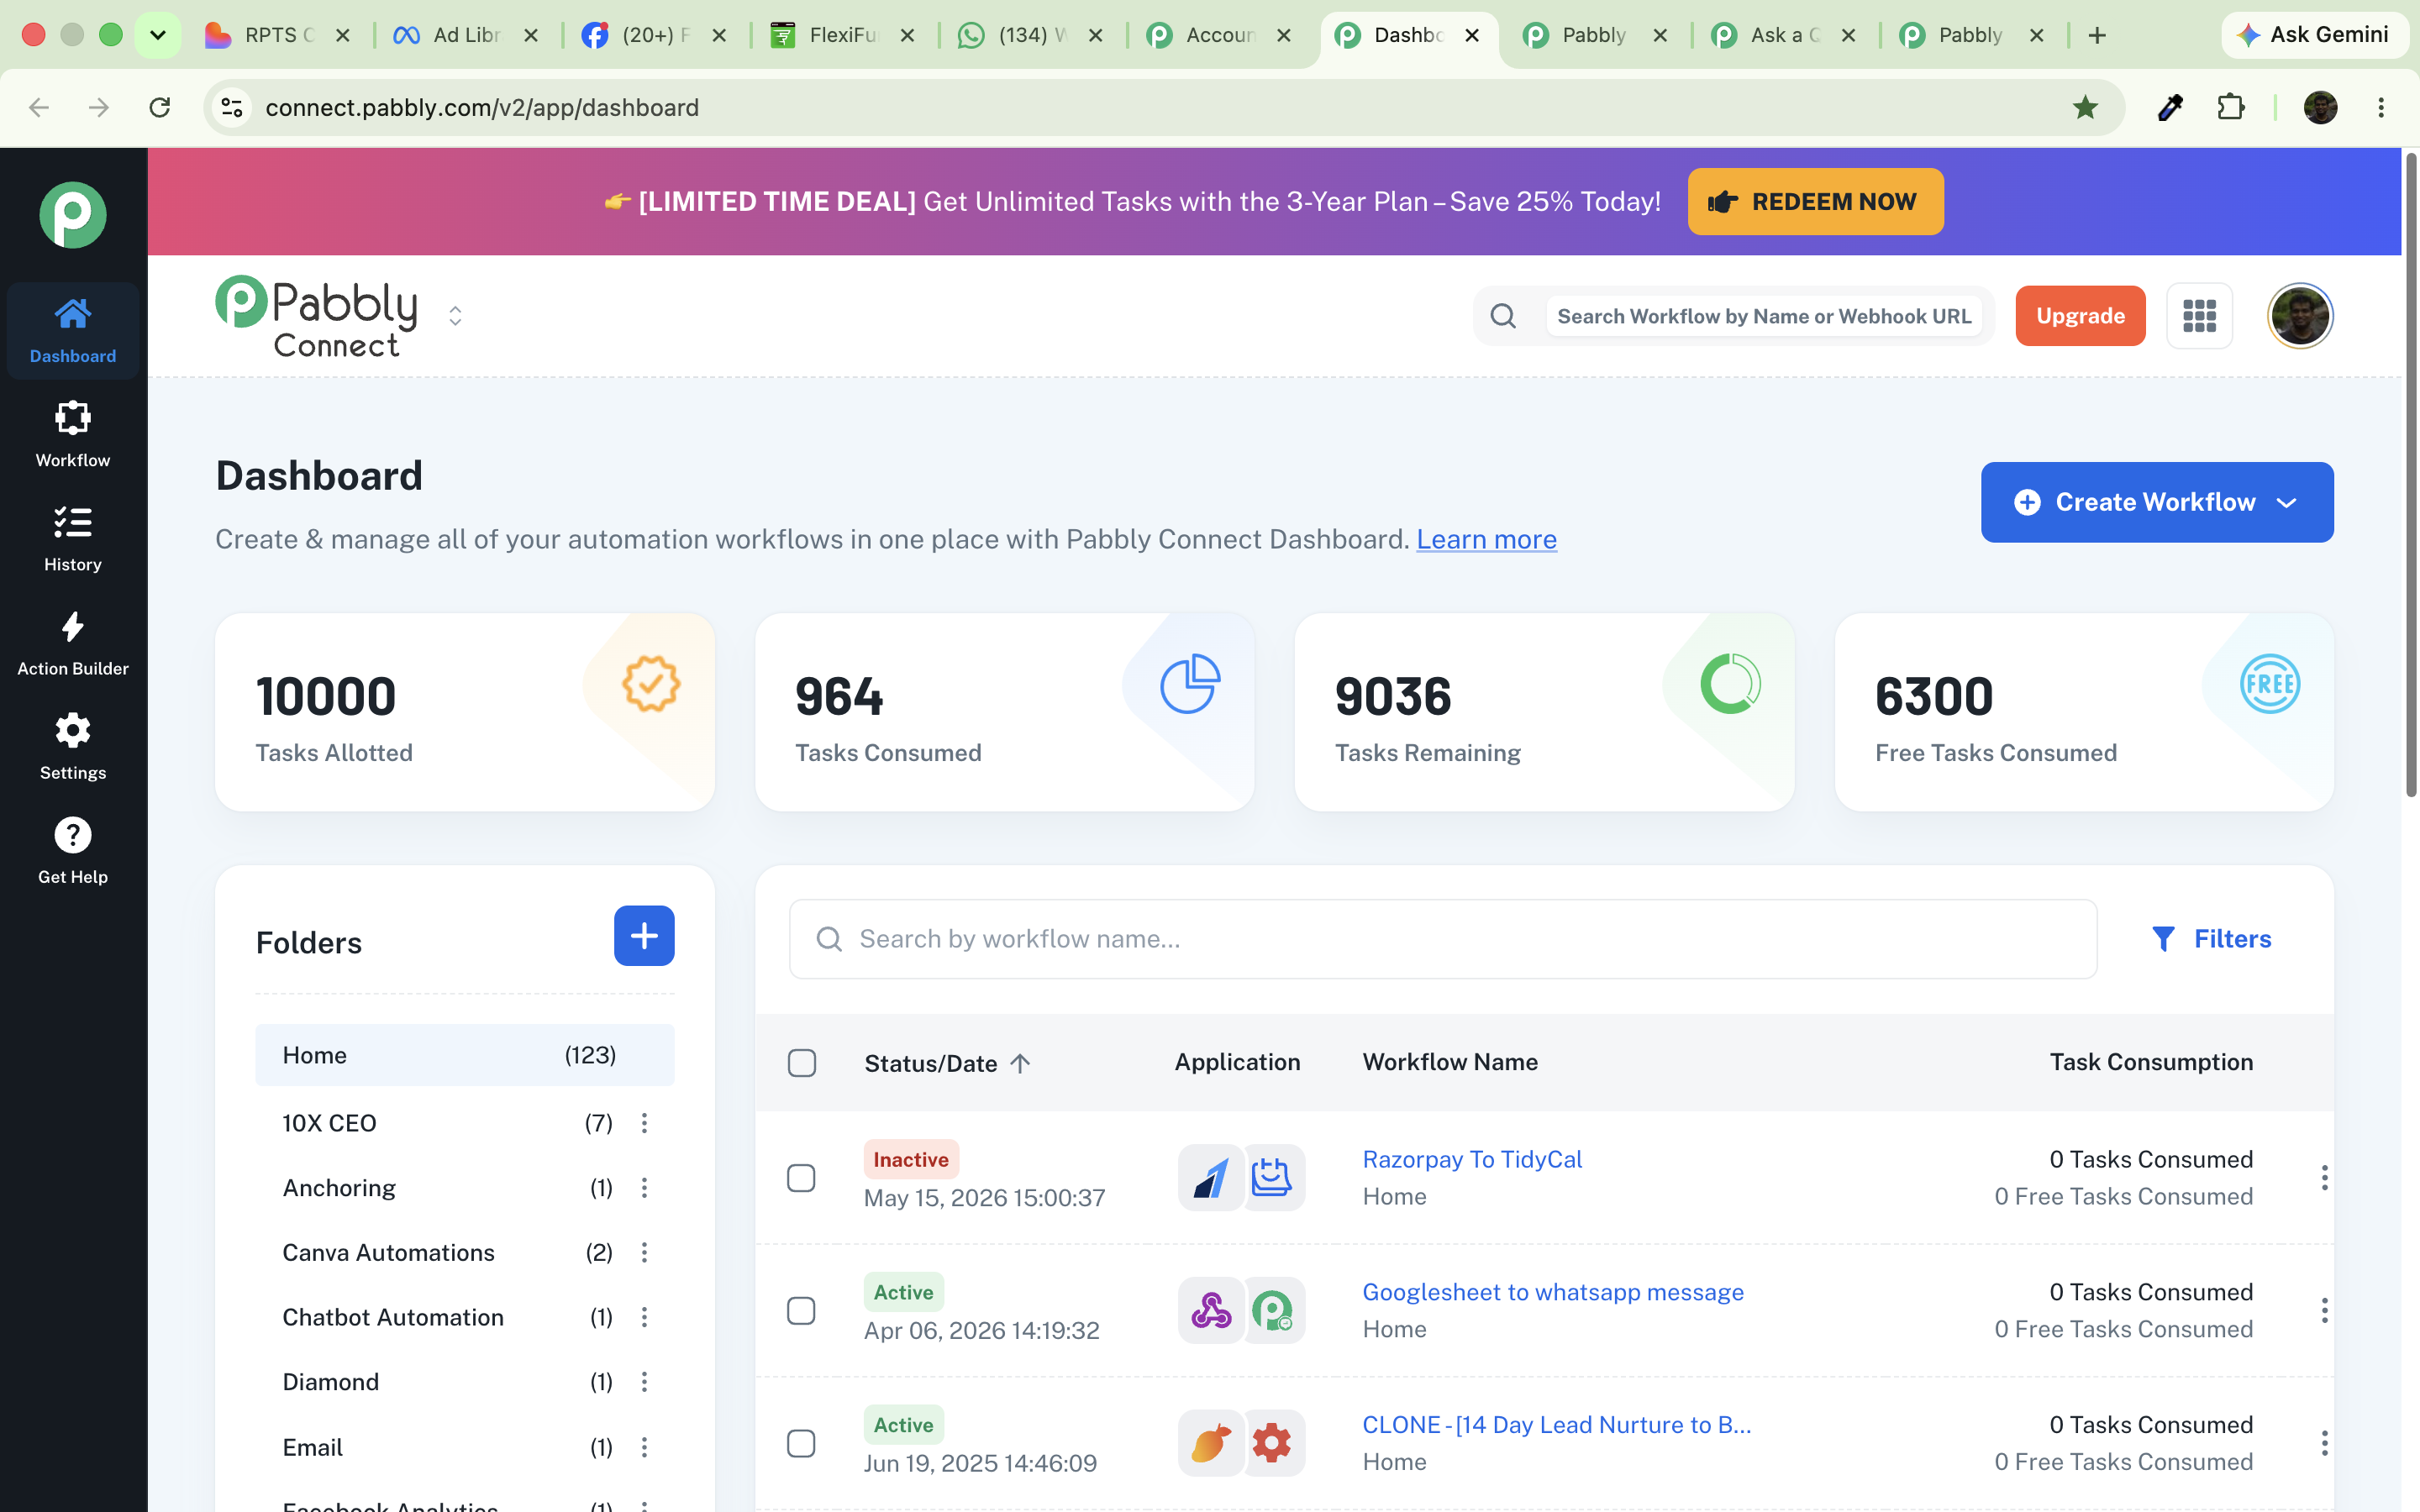Image resolution: width=2420 pixels, height=1512 pixels.
Task: Open options menu for Chatbot Automation folder
Action: [644, 1317]
